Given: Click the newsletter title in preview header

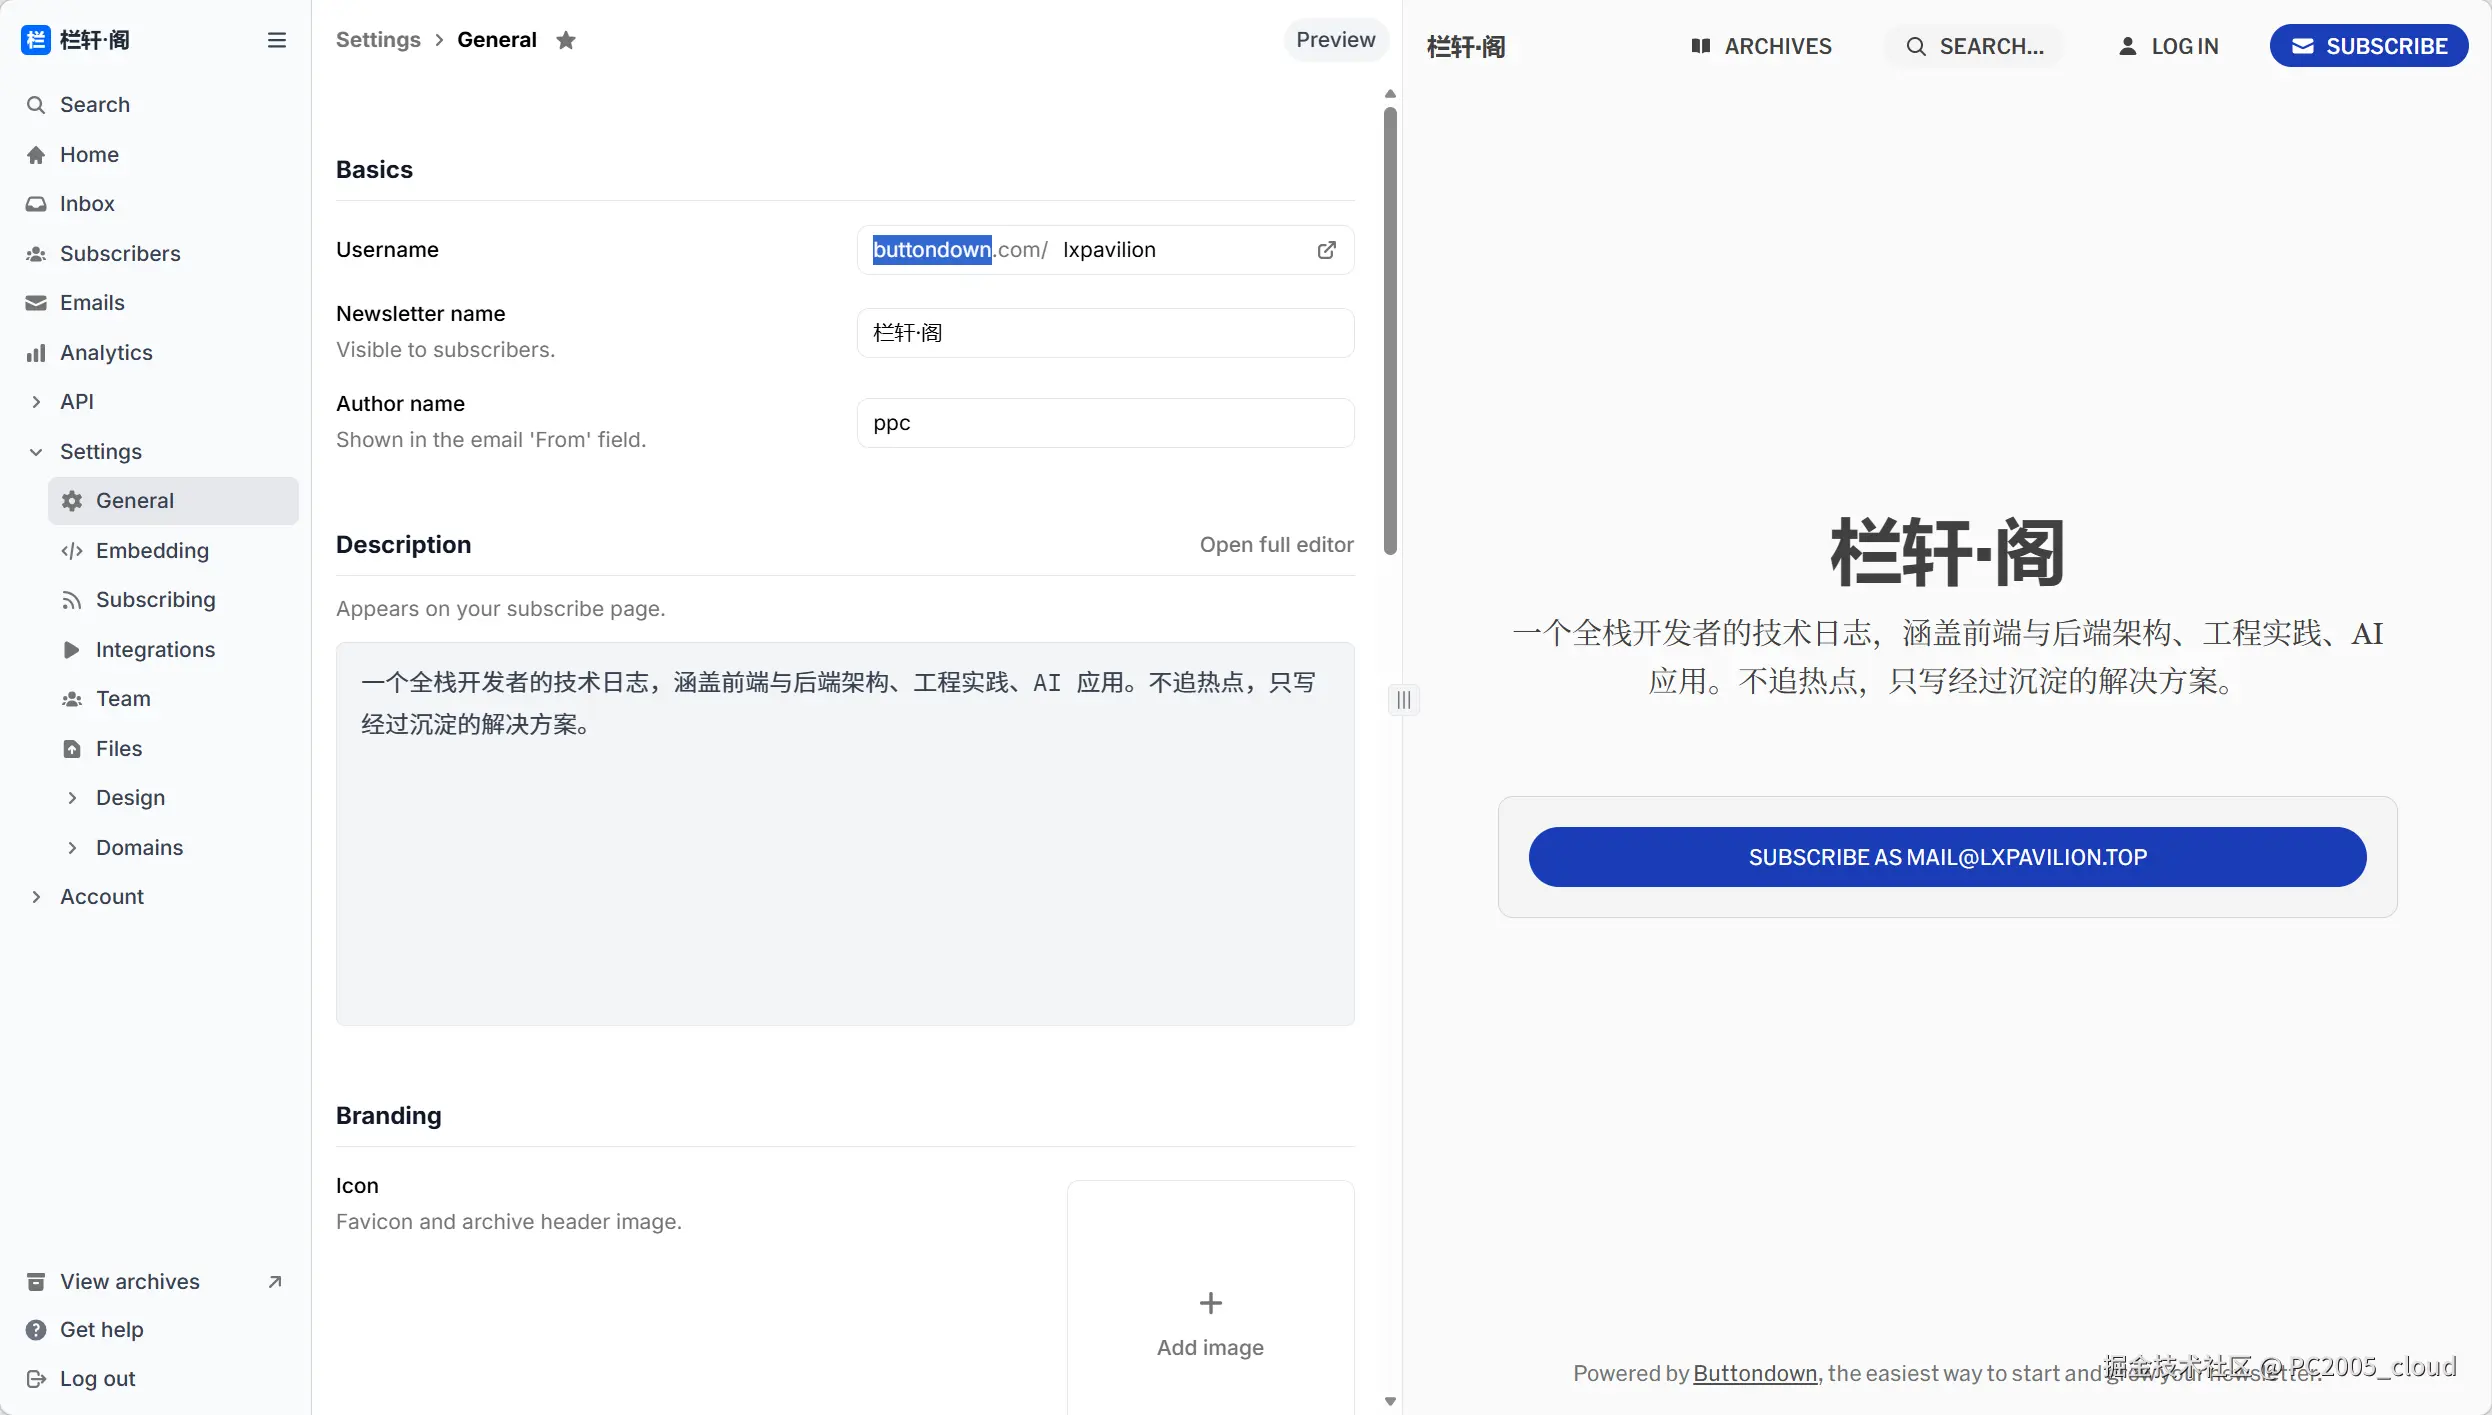Looking at the screenshot, I should pyautogui.click(x=1466, y=46).
